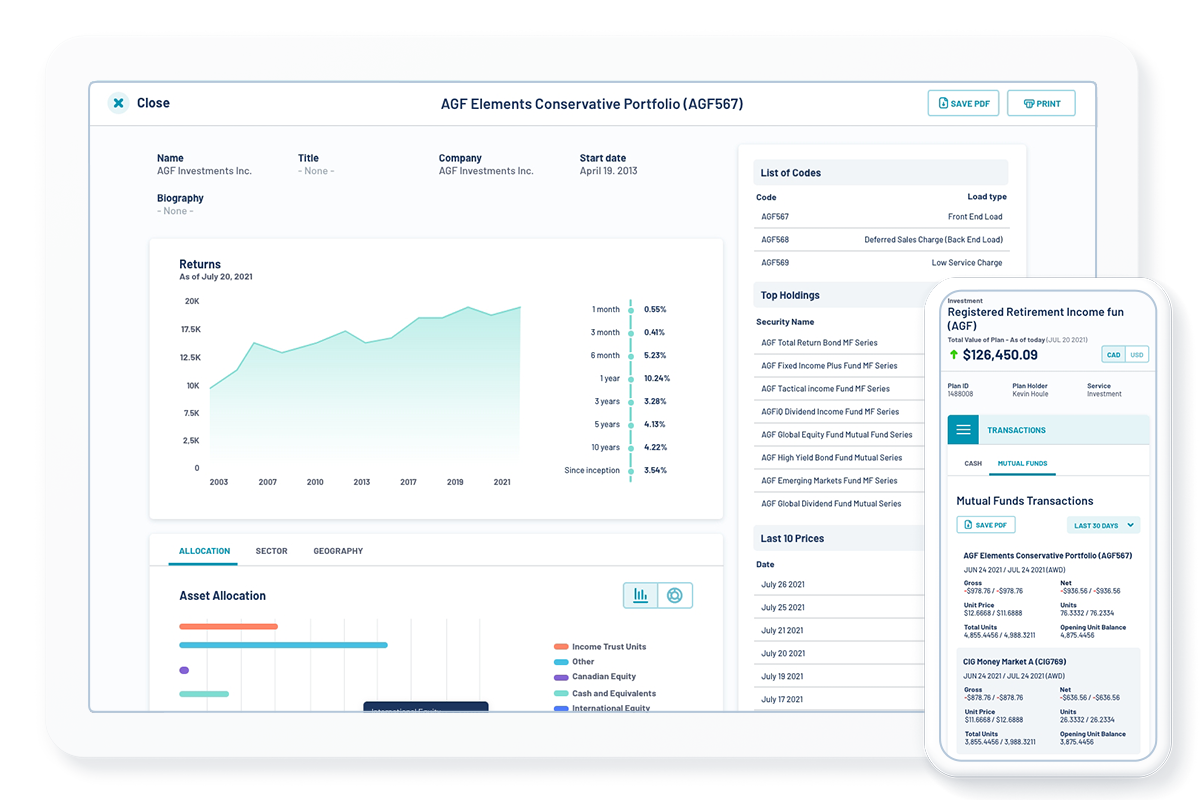The height and width of the screenshot is (800, 1200).
Task: Click the 4.13% return value
Action: (655, 424)
